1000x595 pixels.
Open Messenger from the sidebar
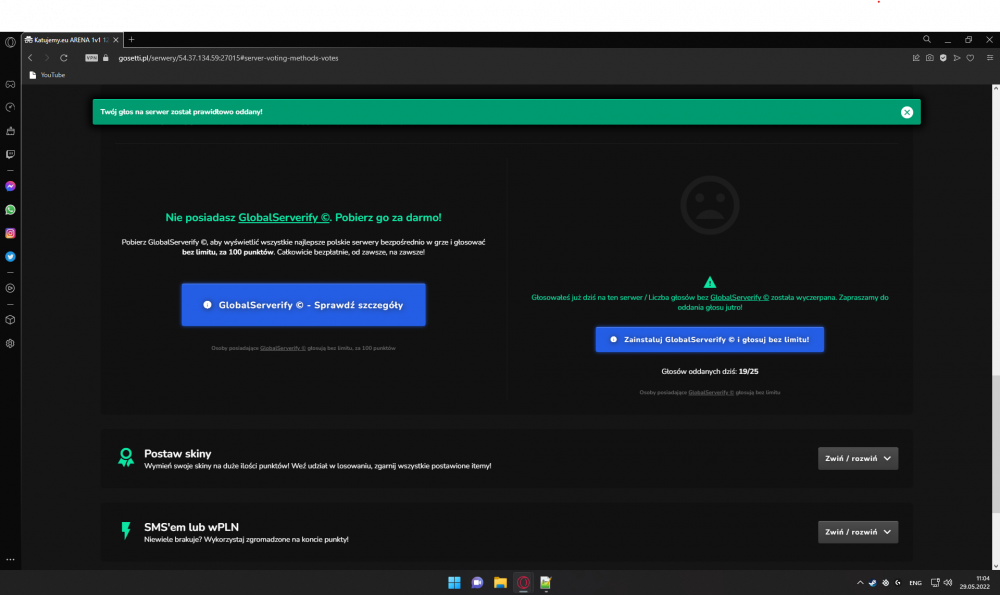point(10,186)
